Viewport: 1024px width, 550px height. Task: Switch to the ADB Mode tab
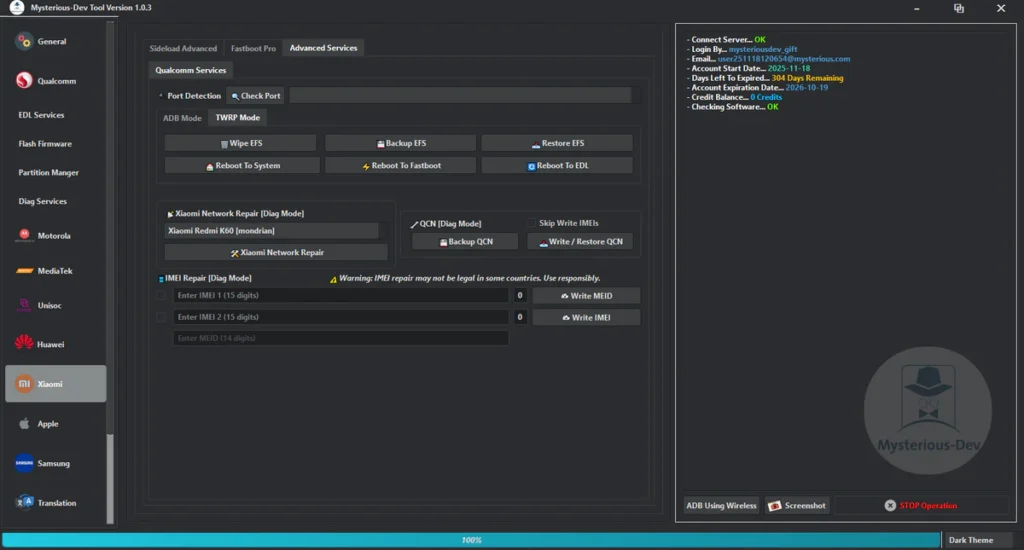[x=182, y=118]
